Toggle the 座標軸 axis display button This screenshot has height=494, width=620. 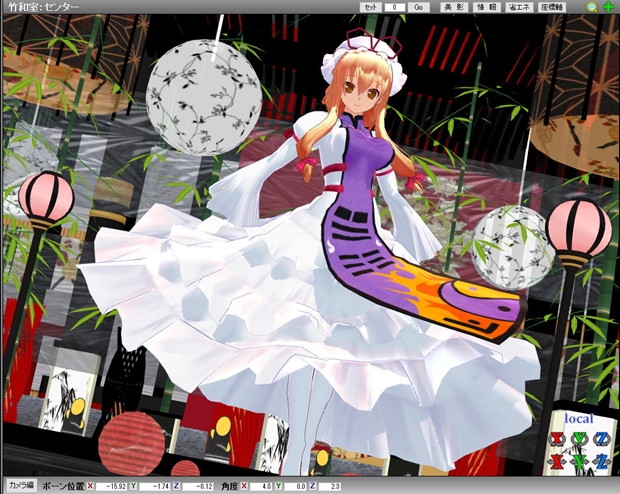tap(552, 7)
